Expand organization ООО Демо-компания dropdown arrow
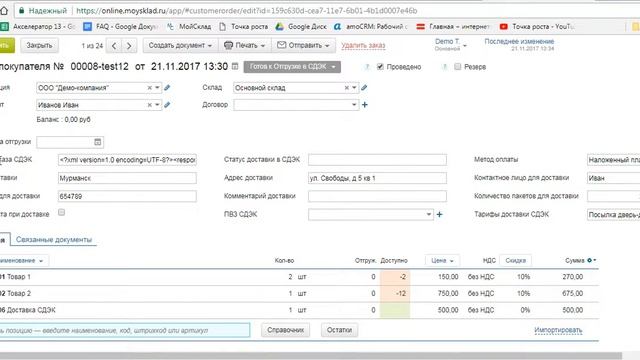The width and height of the screenshot is (640, 360). (157, 88)
